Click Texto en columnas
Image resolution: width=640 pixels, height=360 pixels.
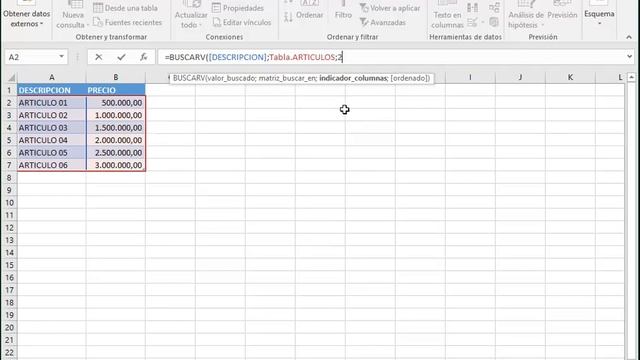click(447, 16)
